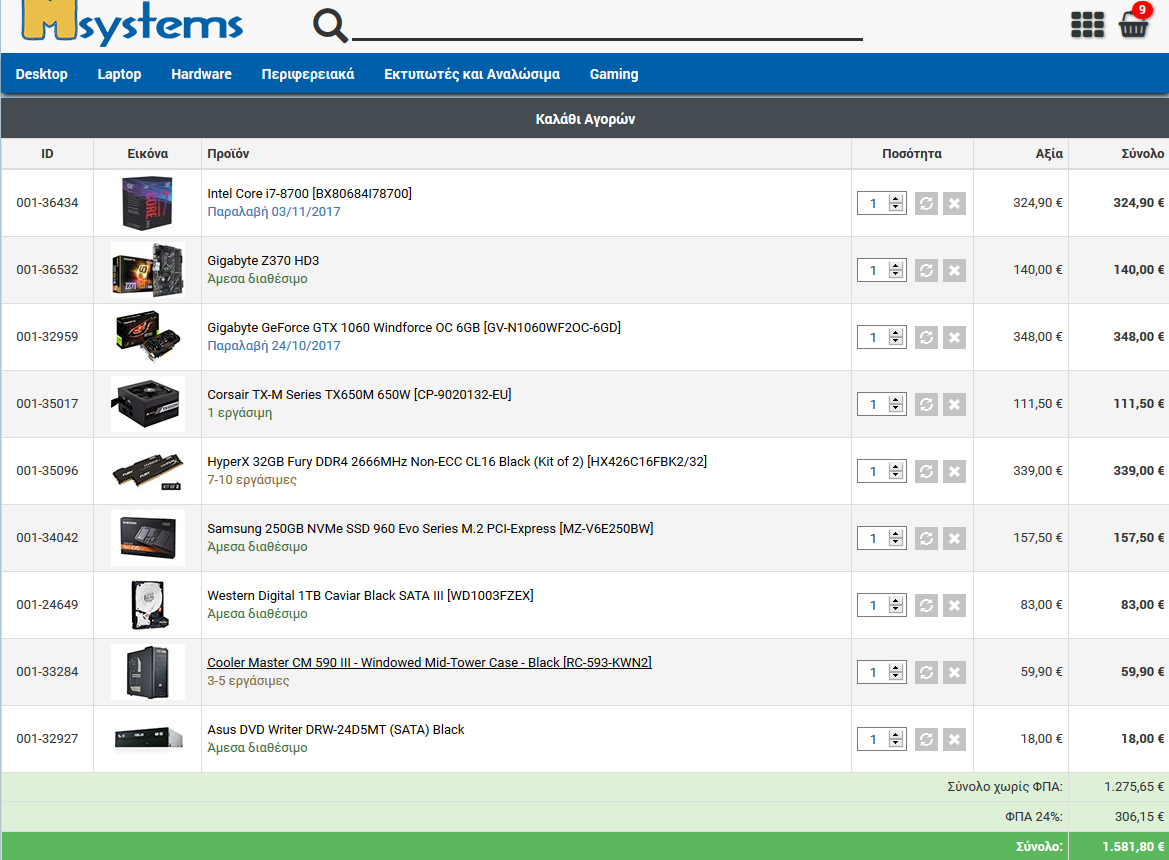Screen dimensions: 1169x860
Task: Open the grid categories menu icon
Action: point(1087,25)
